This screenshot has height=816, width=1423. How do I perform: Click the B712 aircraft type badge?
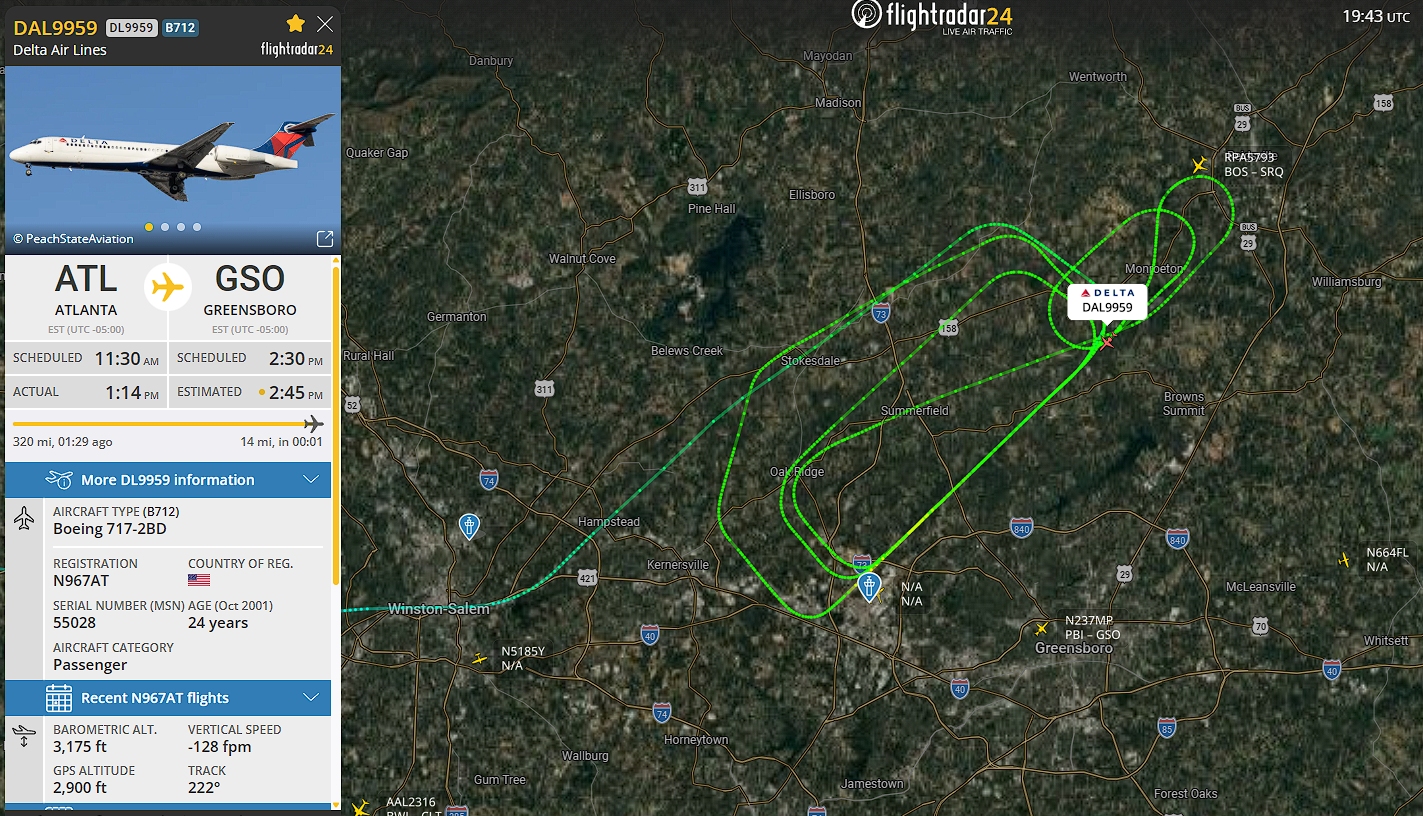pos(180,28)
